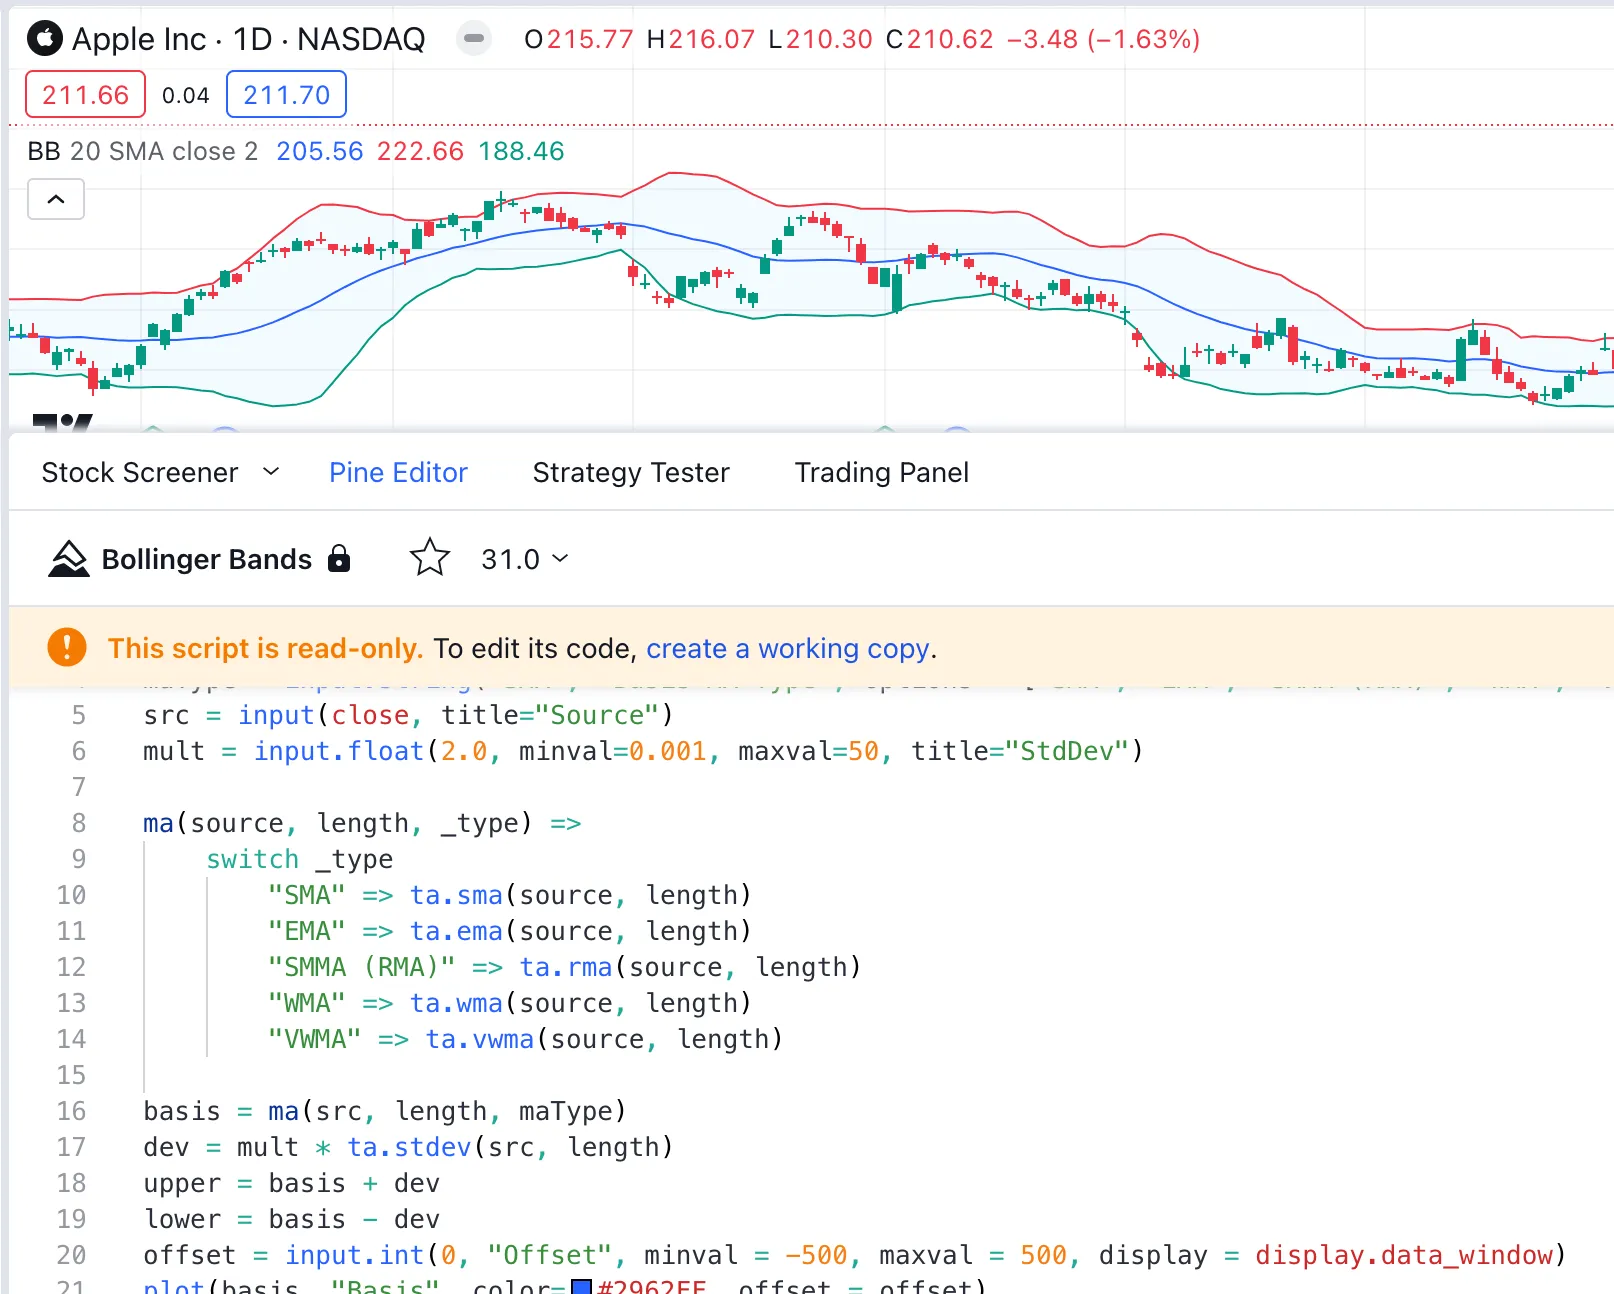Click the orange warning exclamation icon
This screenshot has width=1614, height=1294.
coord(67,648)
